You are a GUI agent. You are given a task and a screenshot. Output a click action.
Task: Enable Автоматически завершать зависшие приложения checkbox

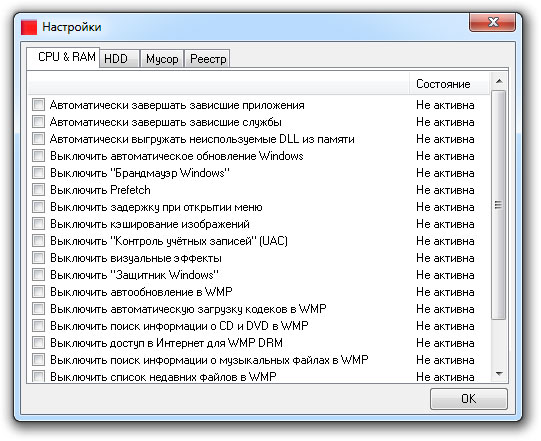(38, 105)
